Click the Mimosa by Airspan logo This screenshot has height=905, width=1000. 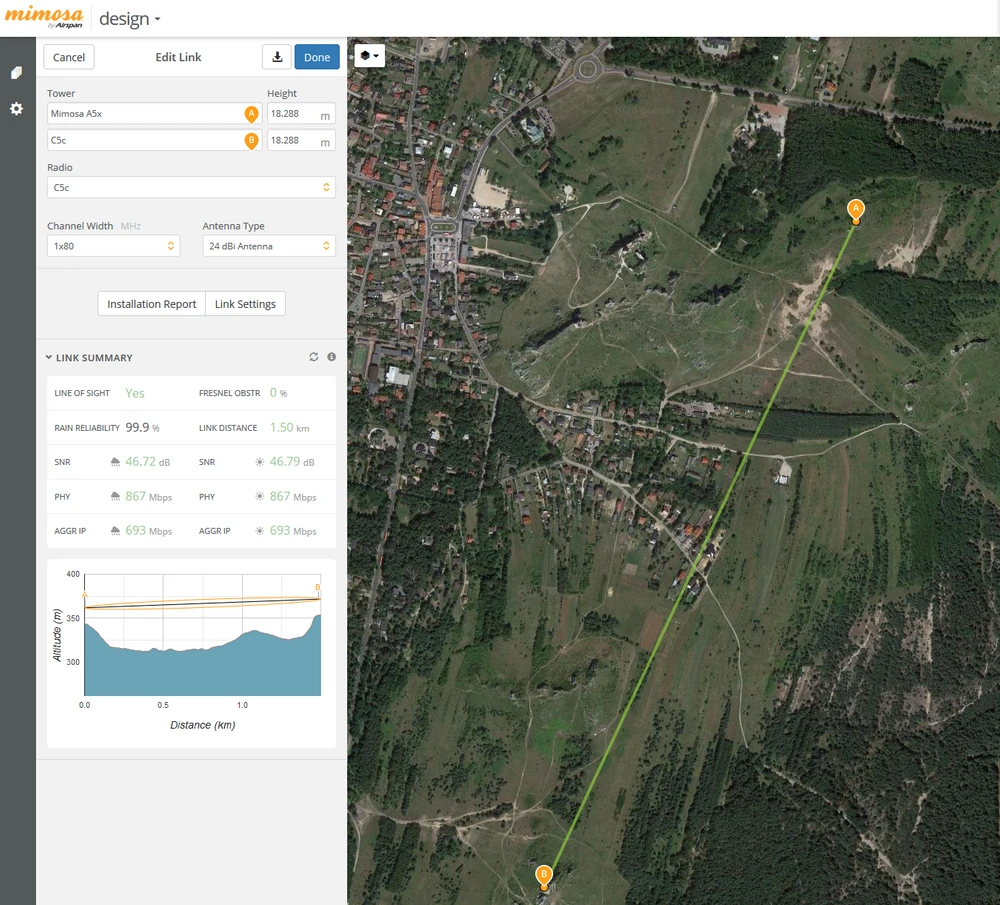43,18
